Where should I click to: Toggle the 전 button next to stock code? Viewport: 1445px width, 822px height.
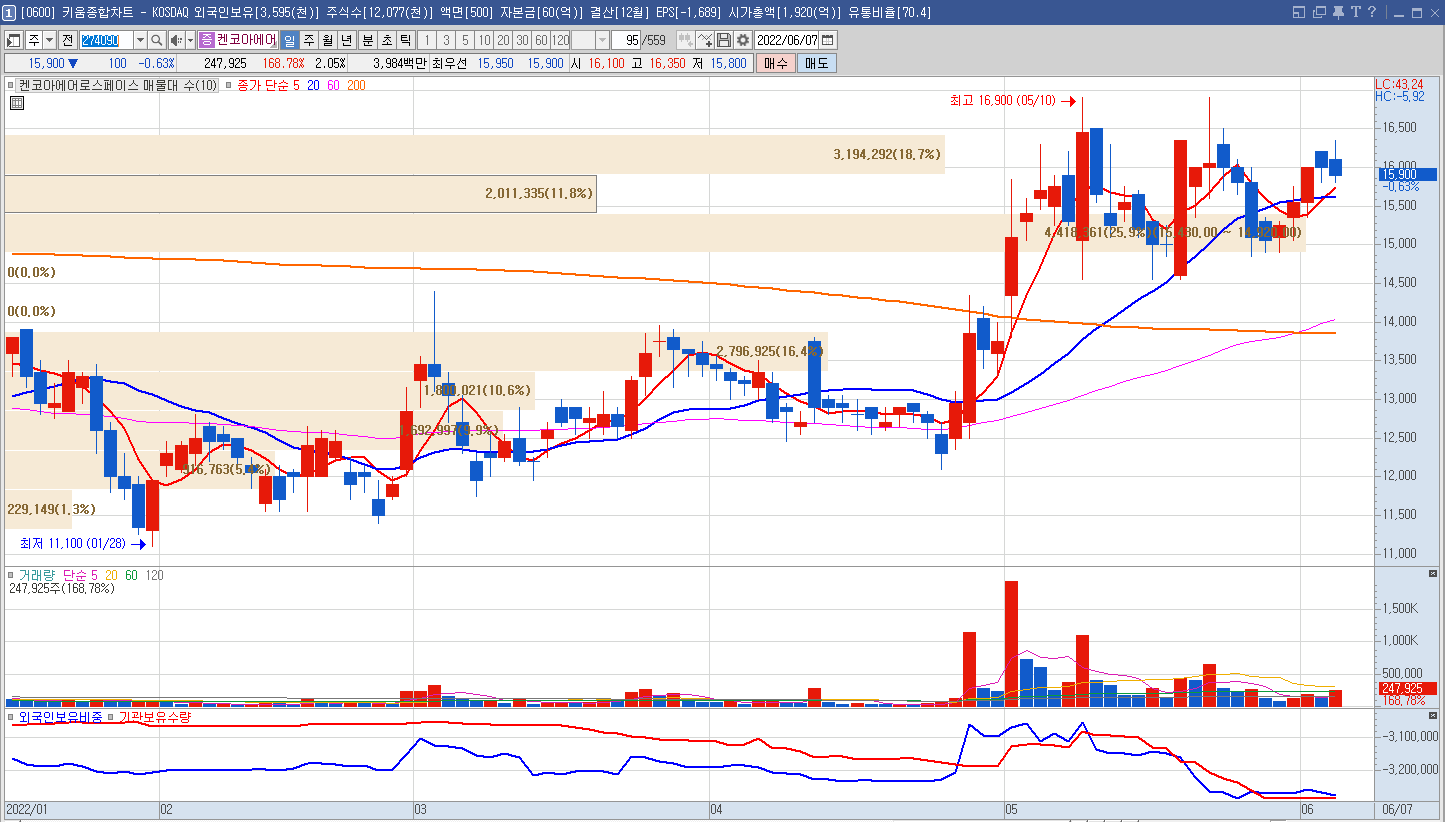(67, 40)
